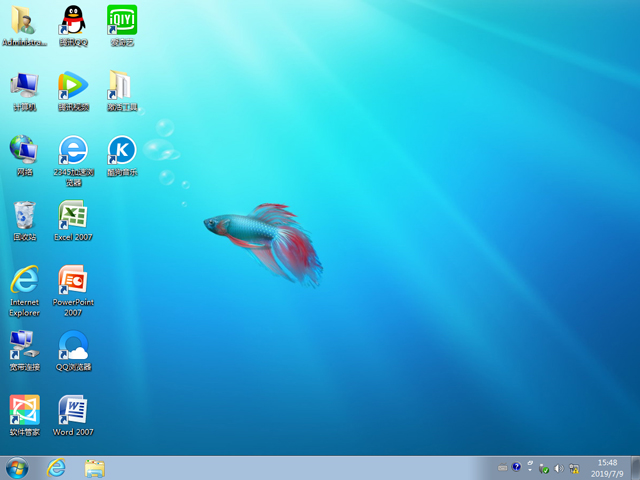Launch the green iQIYI desktop shortcut
The image size is (640, 480).
121,20
